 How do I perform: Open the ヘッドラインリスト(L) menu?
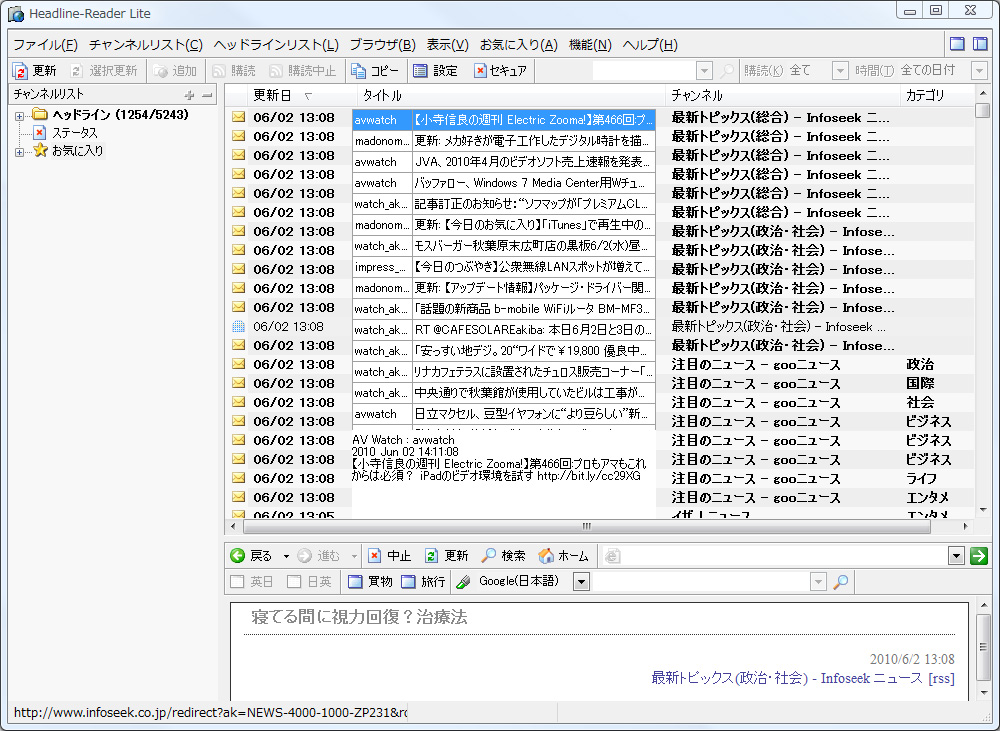(276, 45)
